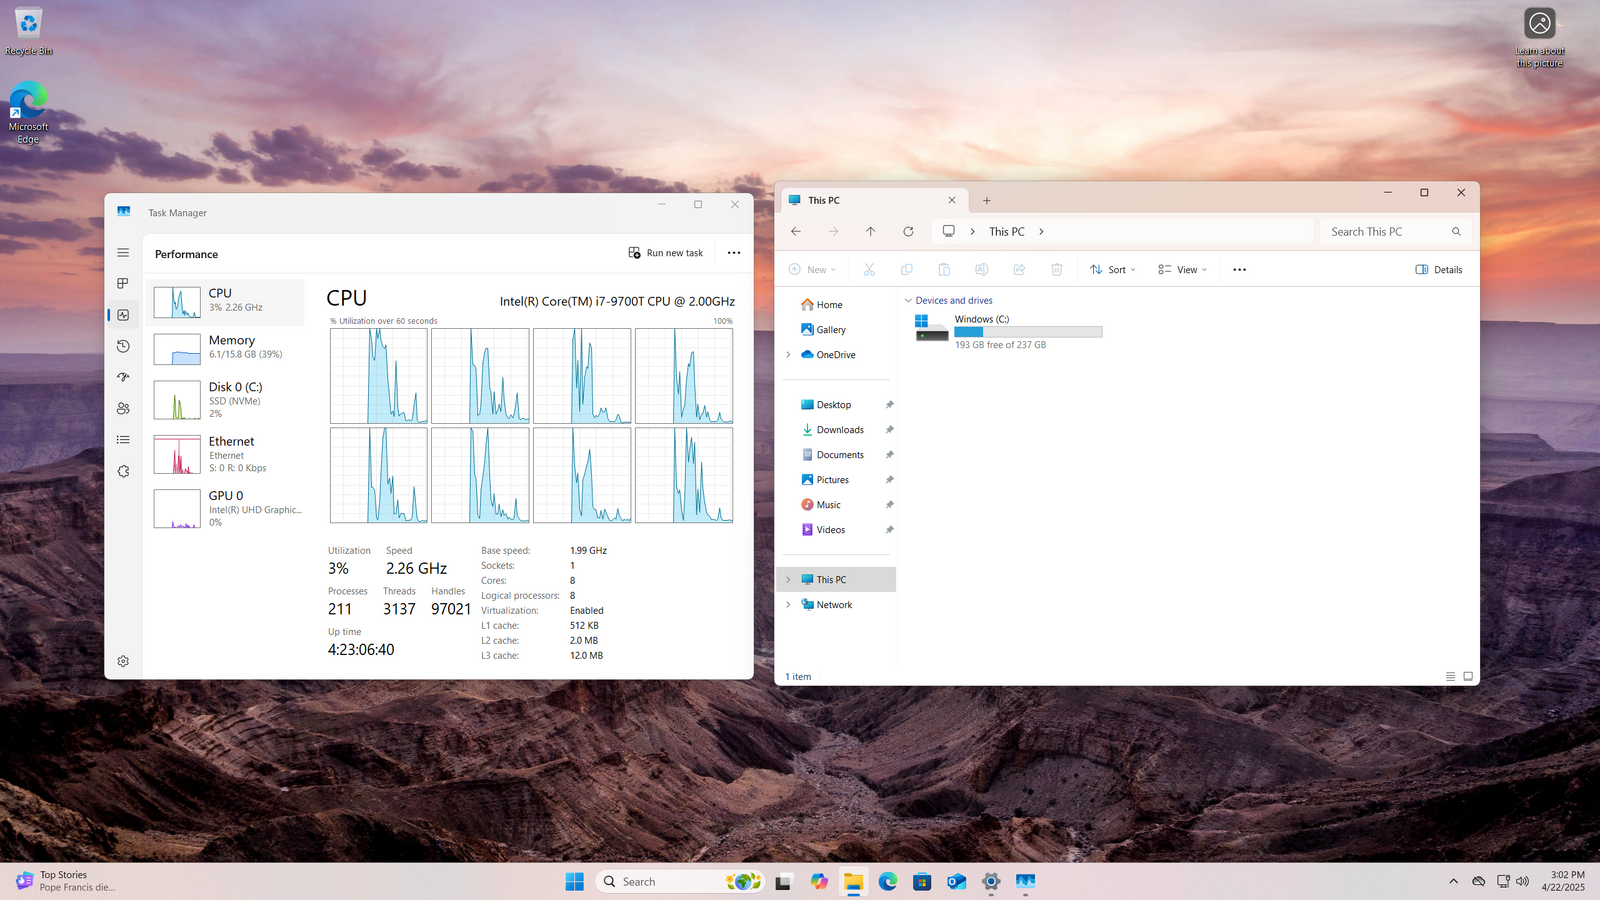
Task: Click the Up arrow in File Explorer
Action: coord(870,231)
